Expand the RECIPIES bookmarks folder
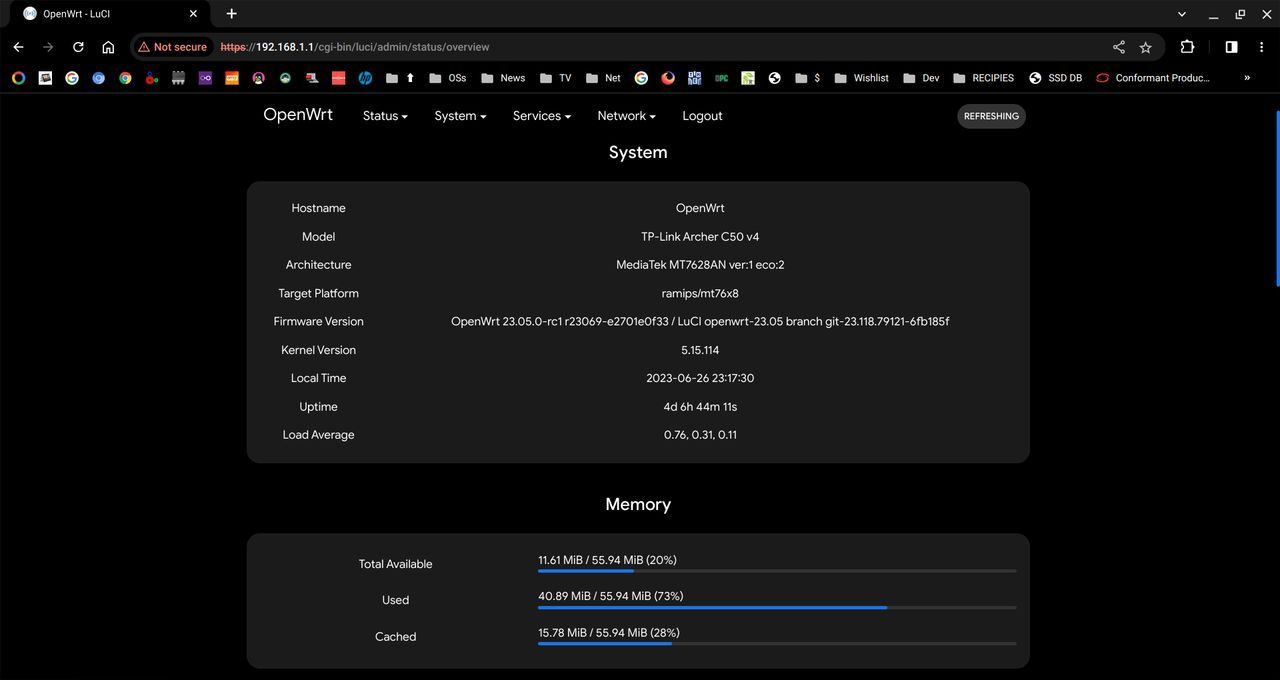 coord(984,78)
